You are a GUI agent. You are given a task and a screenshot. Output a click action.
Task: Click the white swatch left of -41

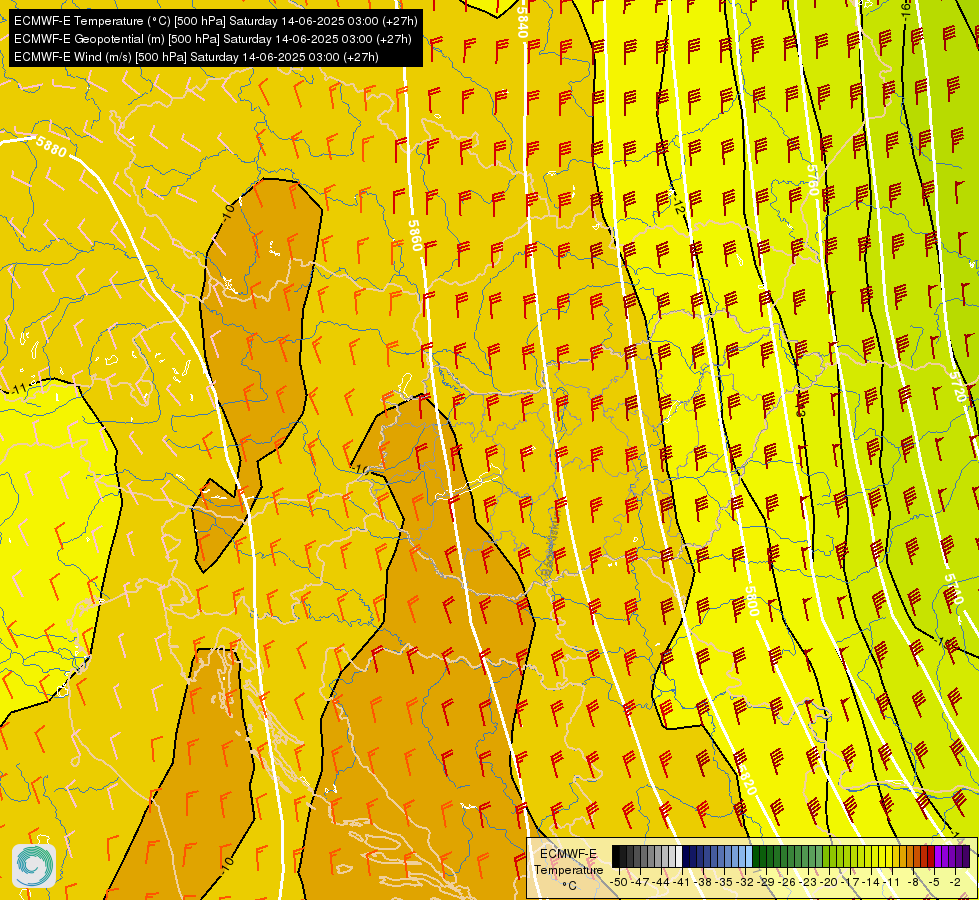point(679,856)
